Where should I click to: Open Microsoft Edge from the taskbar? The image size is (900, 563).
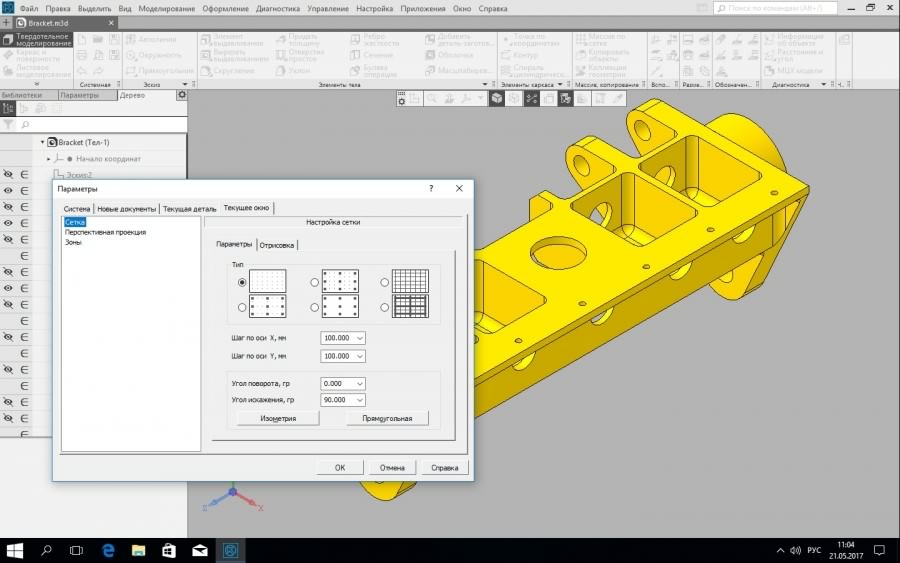pos(107,550)
